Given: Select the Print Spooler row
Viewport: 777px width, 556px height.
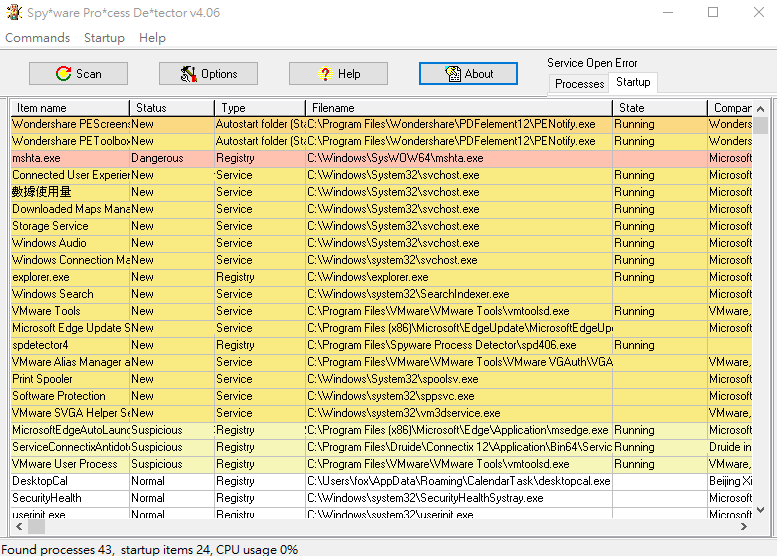Looking at the screenshot, I should coord(382,379).
